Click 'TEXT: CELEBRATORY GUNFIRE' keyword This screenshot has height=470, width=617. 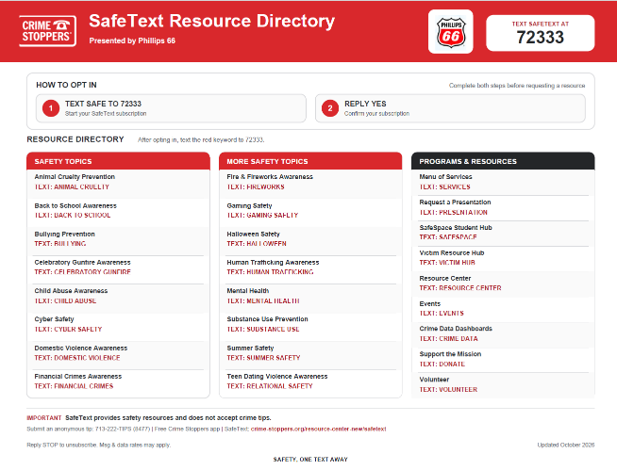tap(83, 272)
